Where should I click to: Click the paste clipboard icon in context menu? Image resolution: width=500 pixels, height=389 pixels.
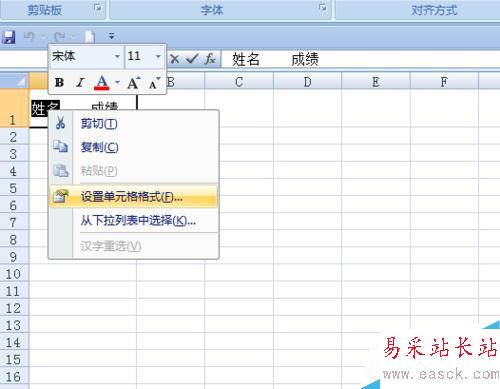61,171
